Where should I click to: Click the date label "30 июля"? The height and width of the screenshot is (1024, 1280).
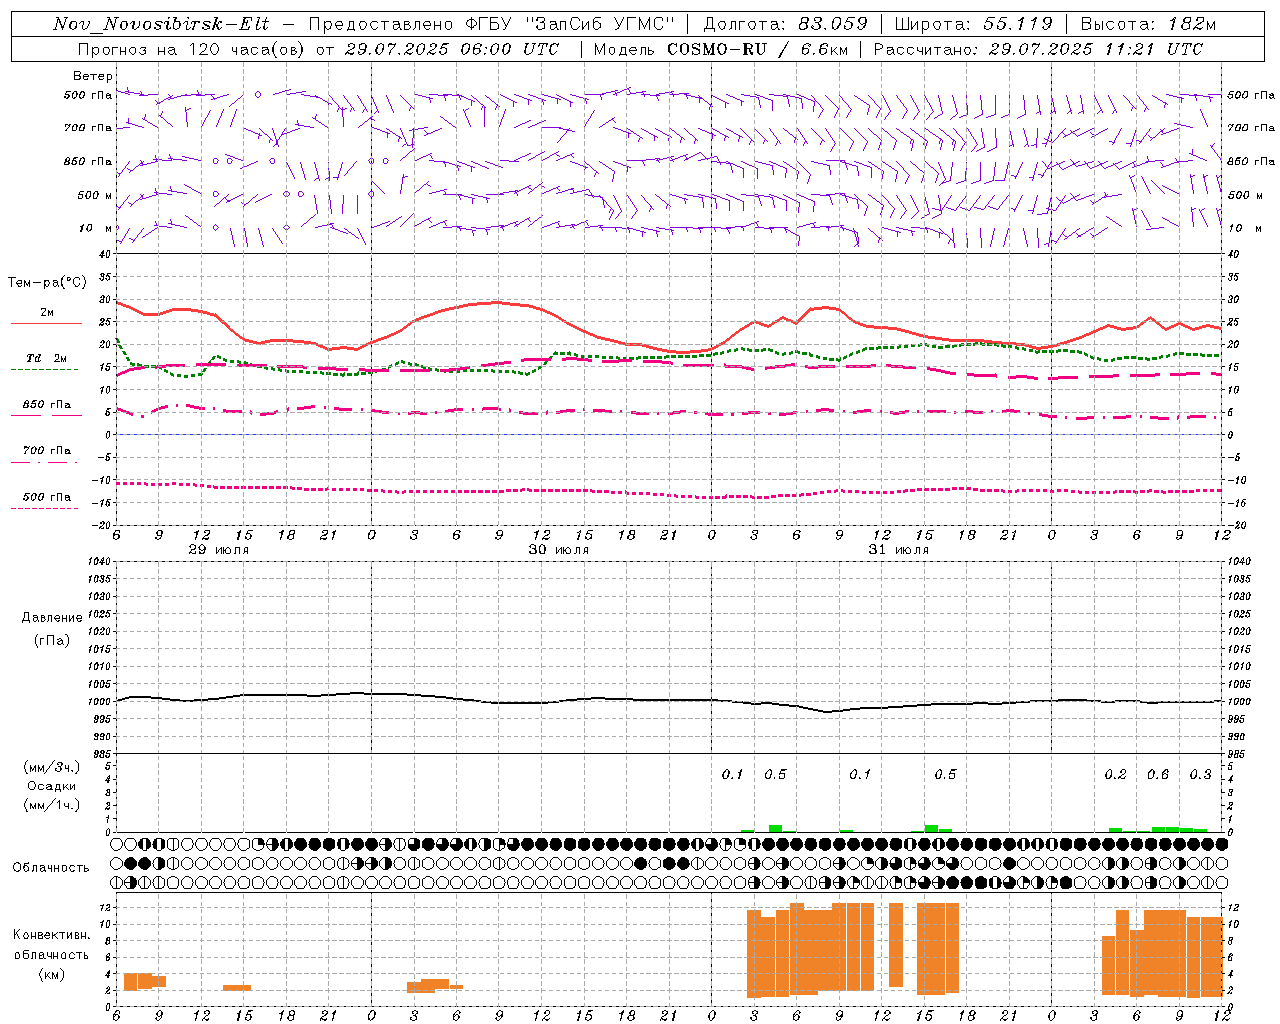click(x=559, y=550)
